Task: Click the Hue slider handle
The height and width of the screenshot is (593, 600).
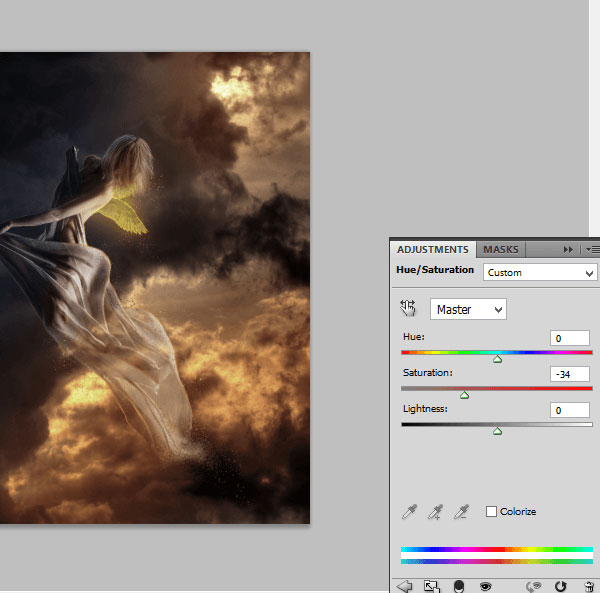Action: [x=497, y=359]
